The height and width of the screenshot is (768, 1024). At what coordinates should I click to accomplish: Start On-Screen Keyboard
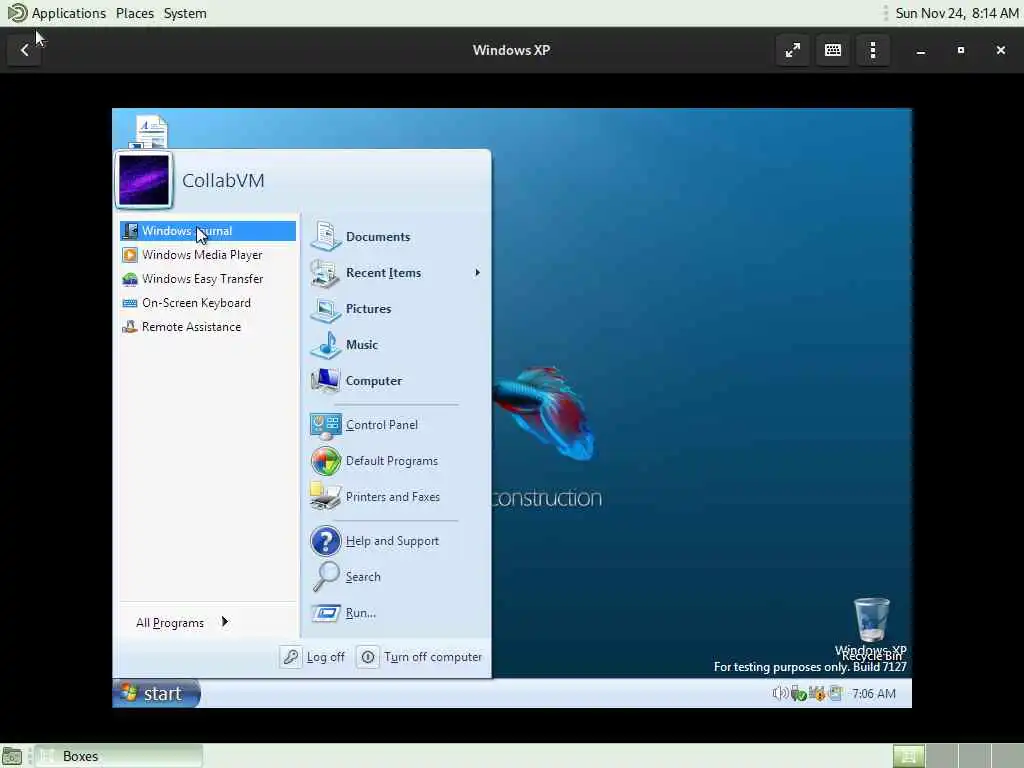(x=208, y=303)
